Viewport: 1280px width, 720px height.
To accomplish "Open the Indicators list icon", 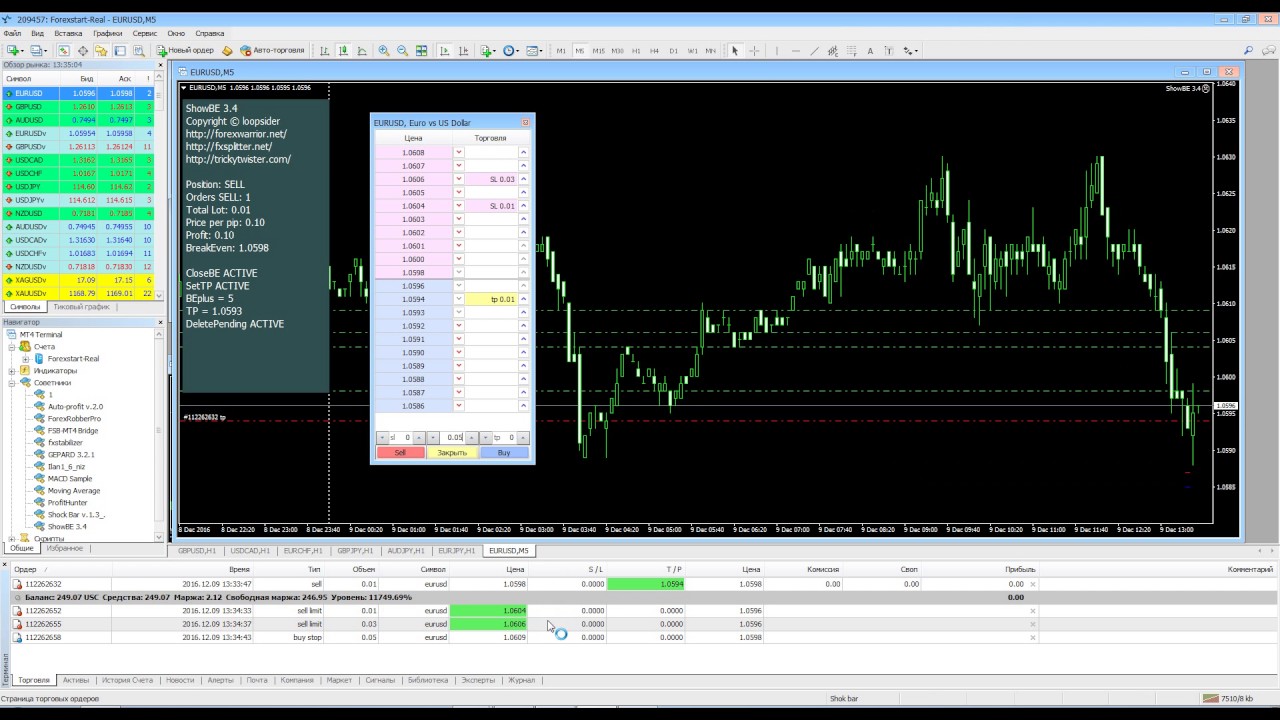I will pyautogui.click(x=486, y=50).
